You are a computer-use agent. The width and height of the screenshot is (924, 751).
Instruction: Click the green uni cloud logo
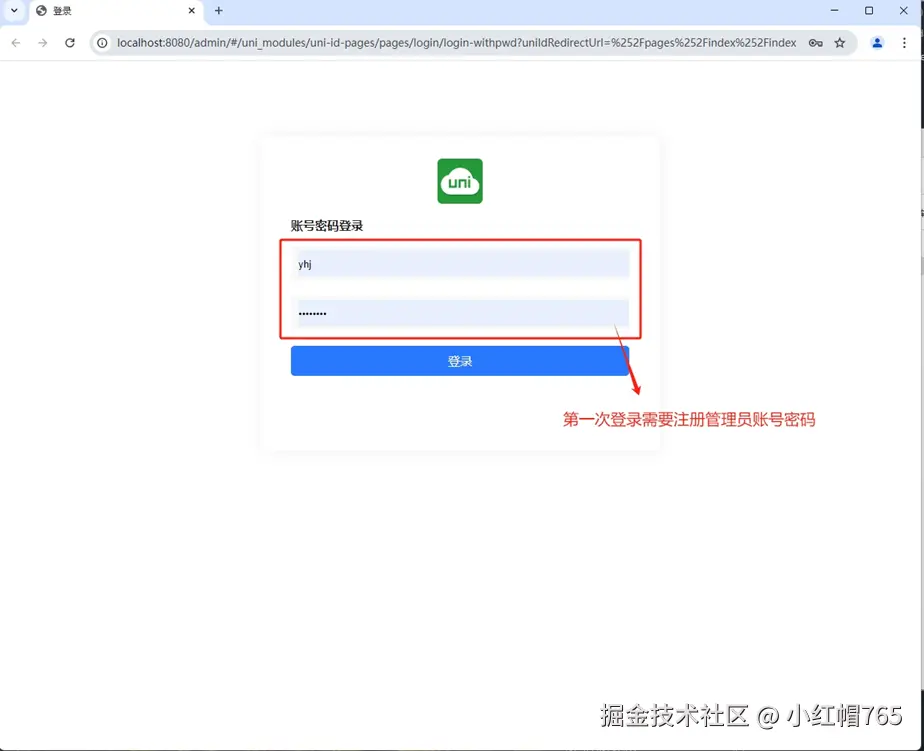point(460,181)
